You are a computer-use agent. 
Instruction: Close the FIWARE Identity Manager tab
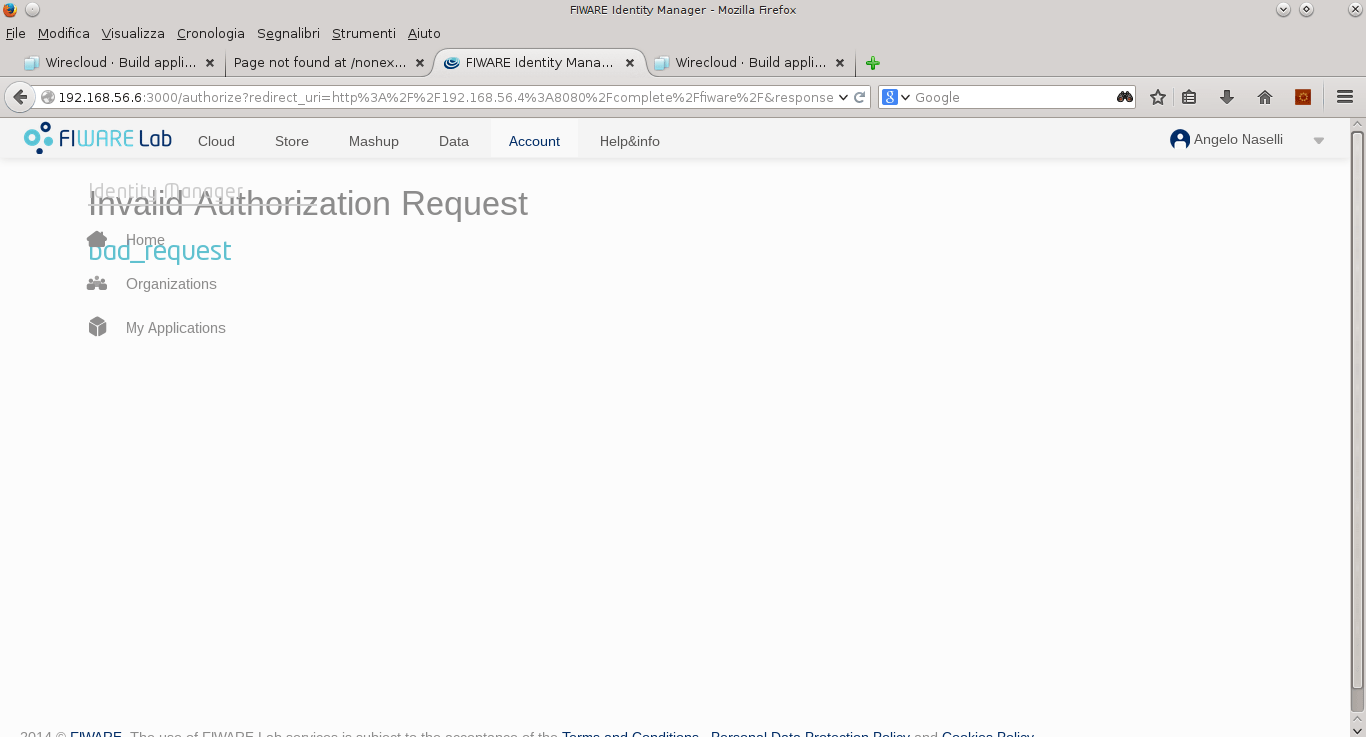630,62
